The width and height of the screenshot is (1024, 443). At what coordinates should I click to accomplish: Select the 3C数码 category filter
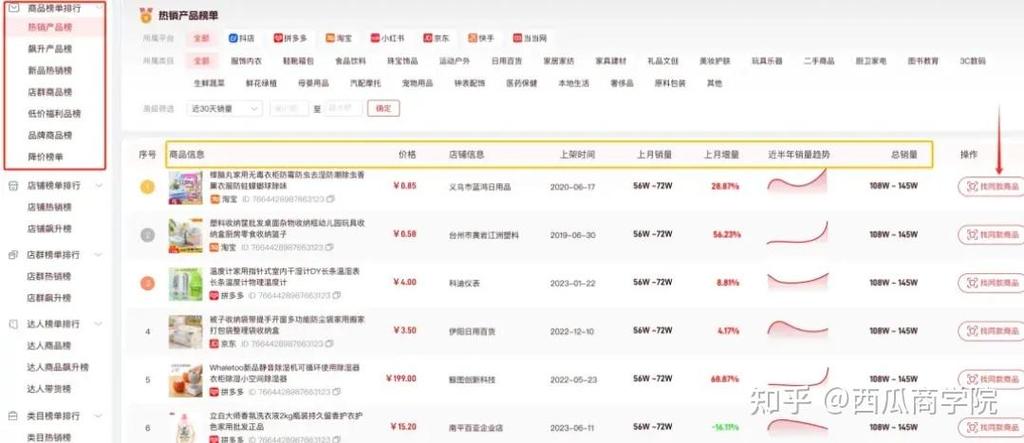(x=972, y=61)
